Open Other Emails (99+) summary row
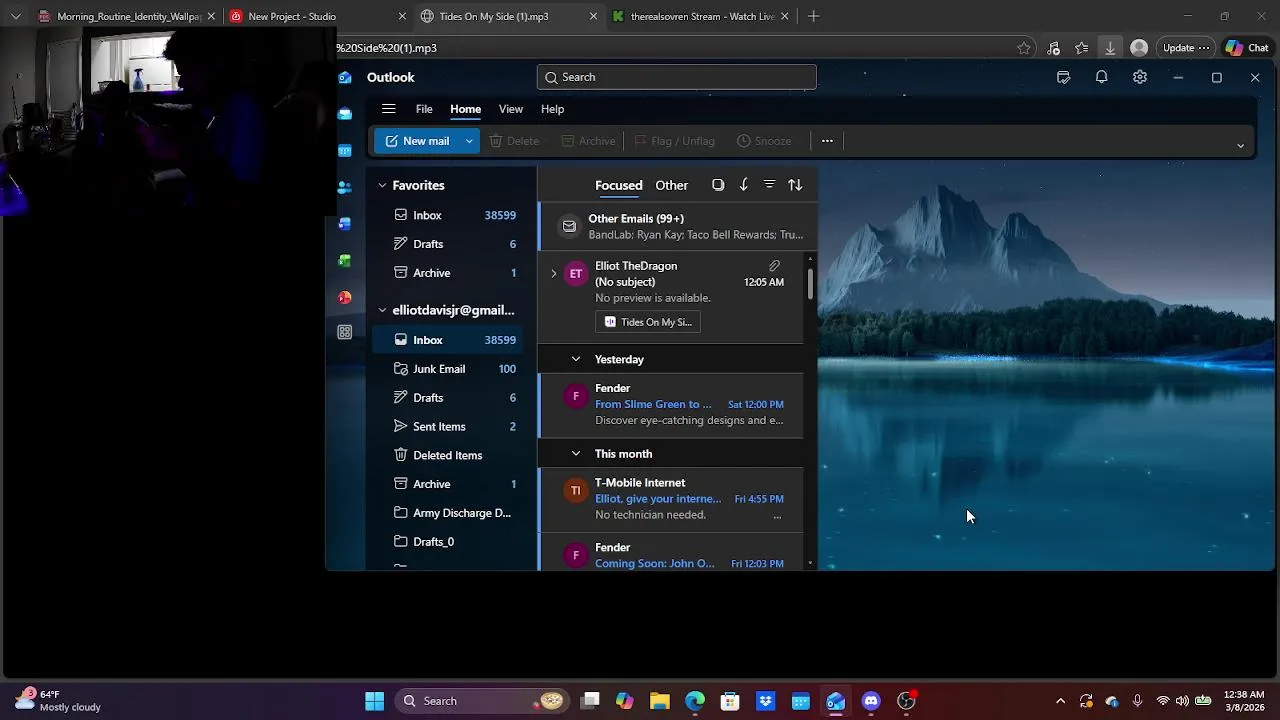This screenshot has width=1280, height=720. click(679, 226)
